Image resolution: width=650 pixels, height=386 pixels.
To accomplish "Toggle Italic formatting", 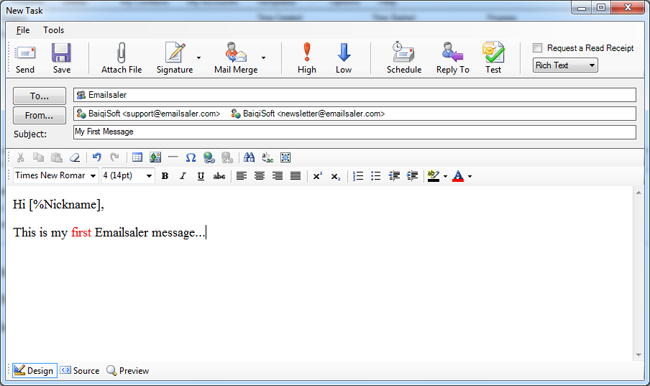I will tap(183, 176).
